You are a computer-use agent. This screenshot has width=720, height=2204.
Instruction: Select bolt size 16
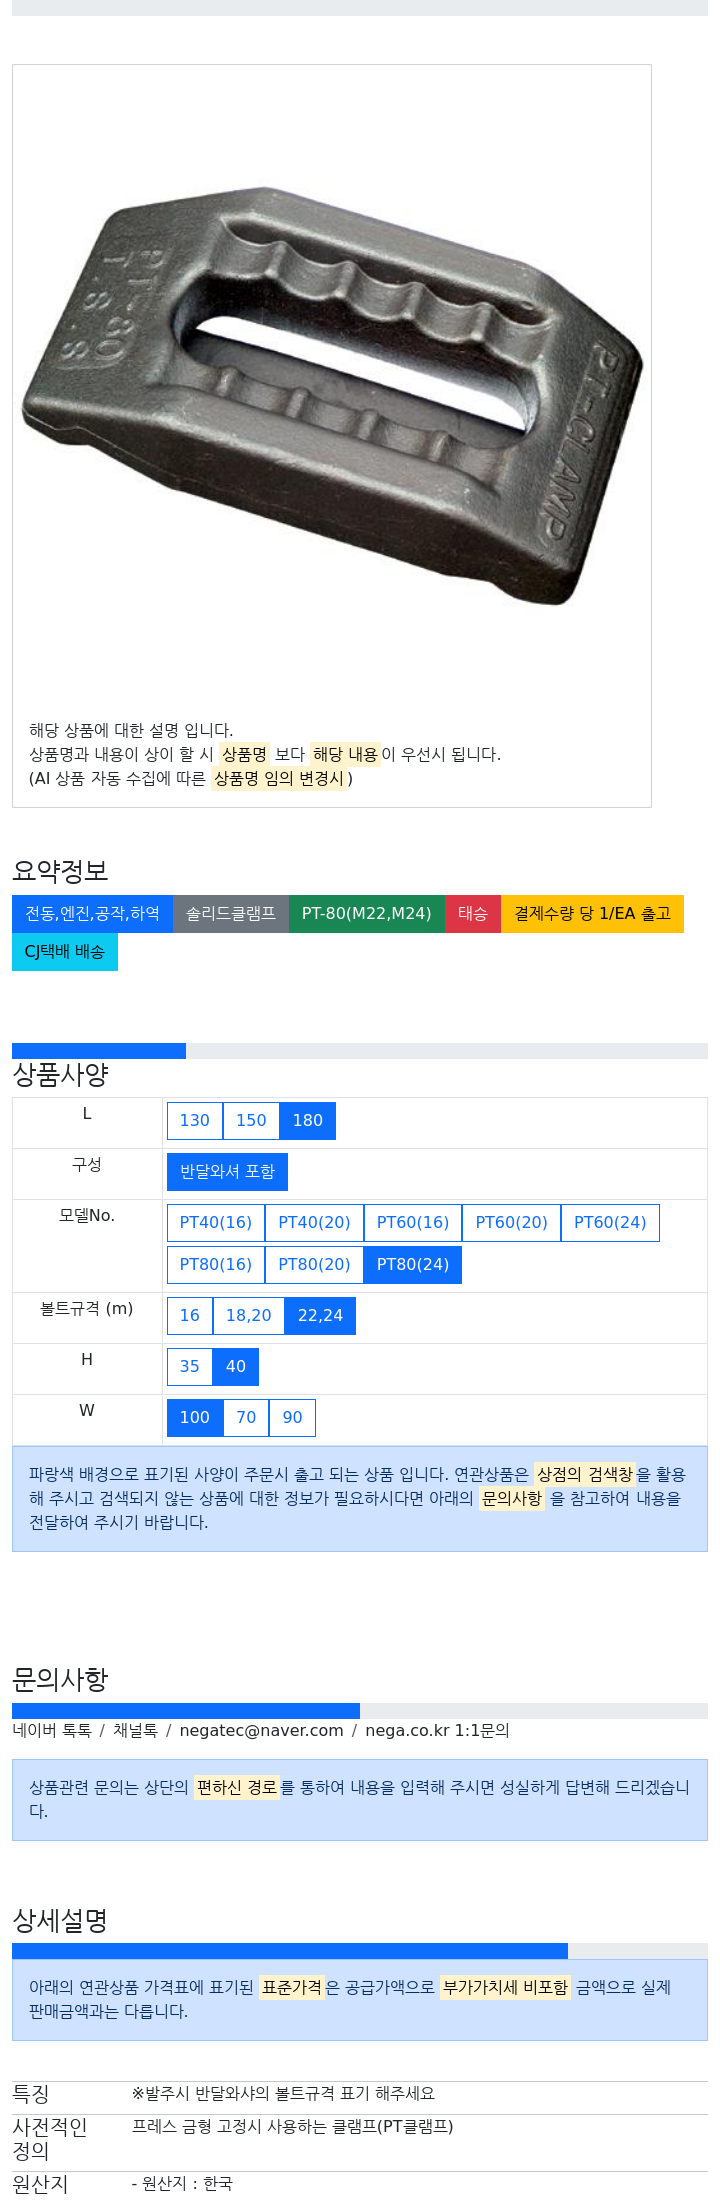[x=190, y=1315]
